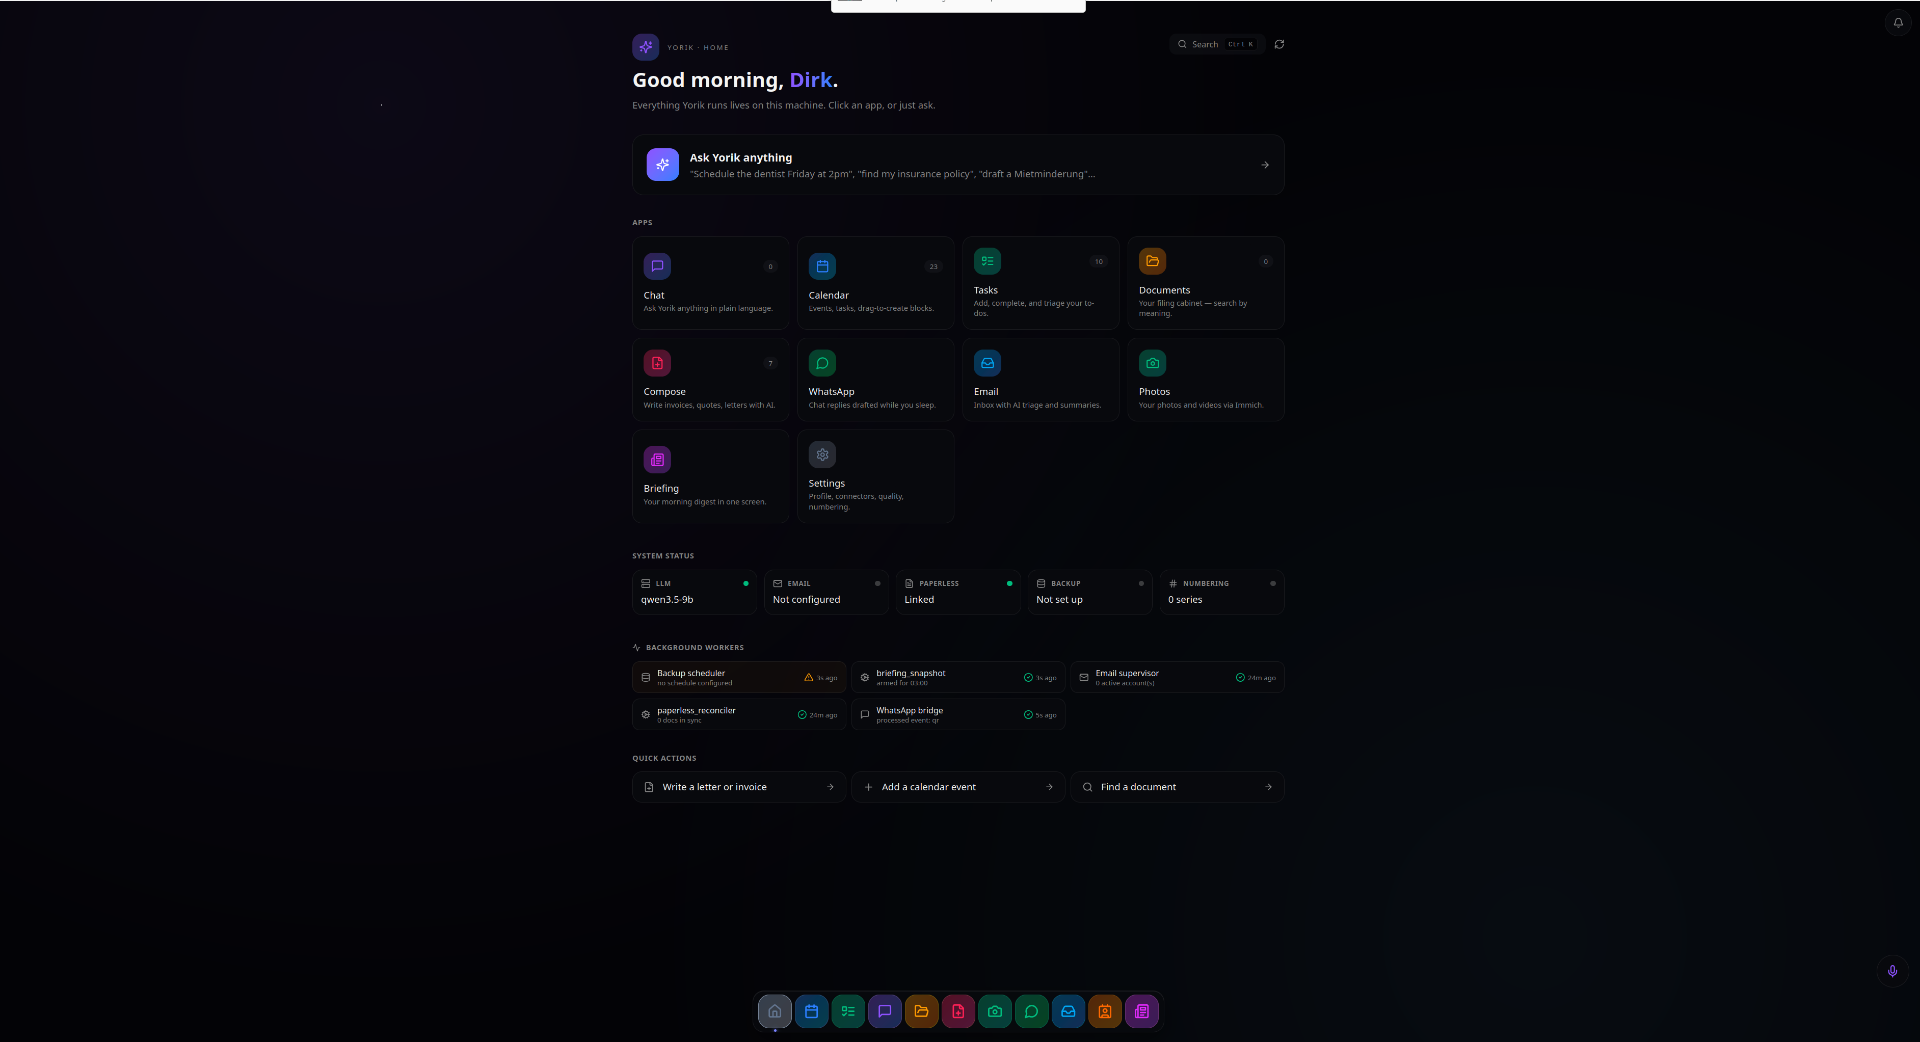Image resolution: width=1920 pixels, height=1042 pixels.
Task: Open Contacts icon in the dock
Action: tap(1105, 1011)
